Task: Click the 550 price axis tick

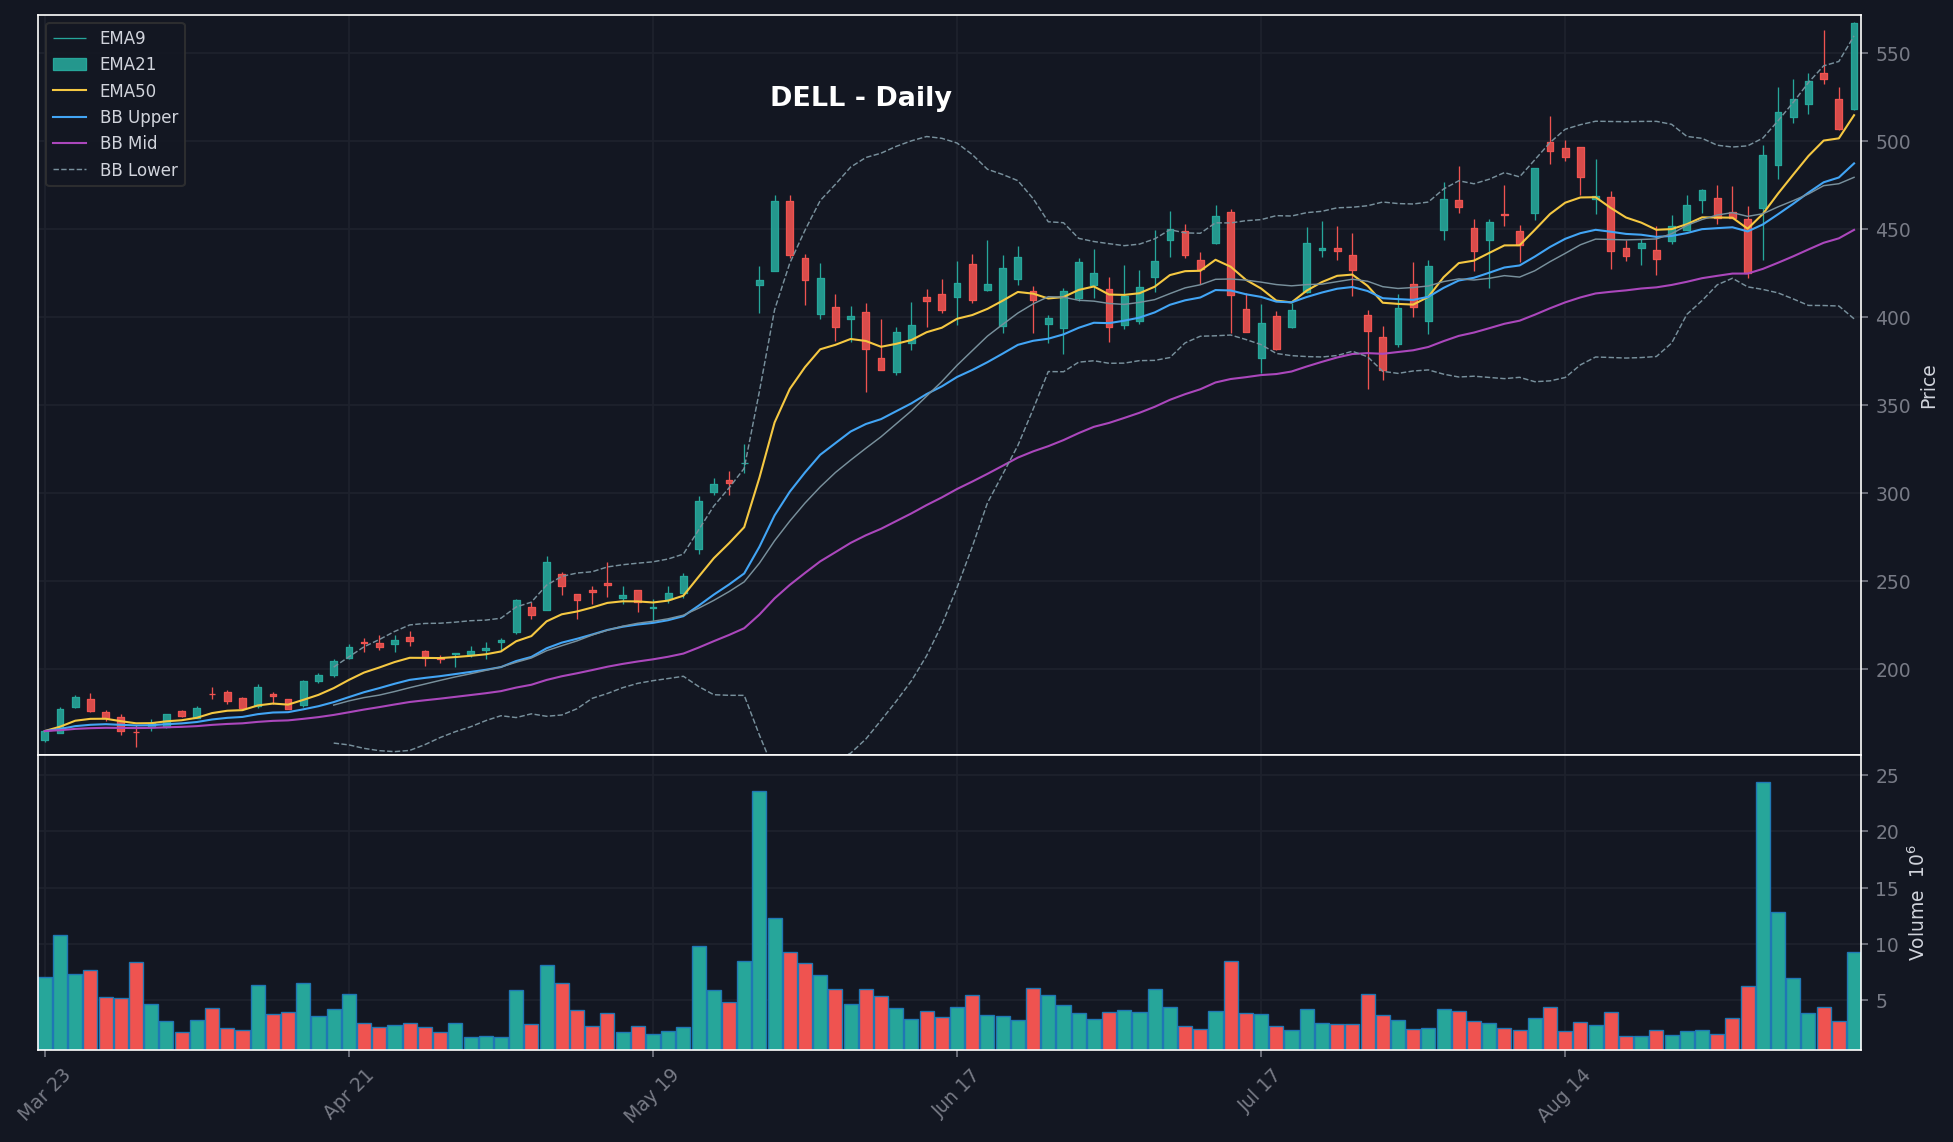Action: pos(1893,55)
